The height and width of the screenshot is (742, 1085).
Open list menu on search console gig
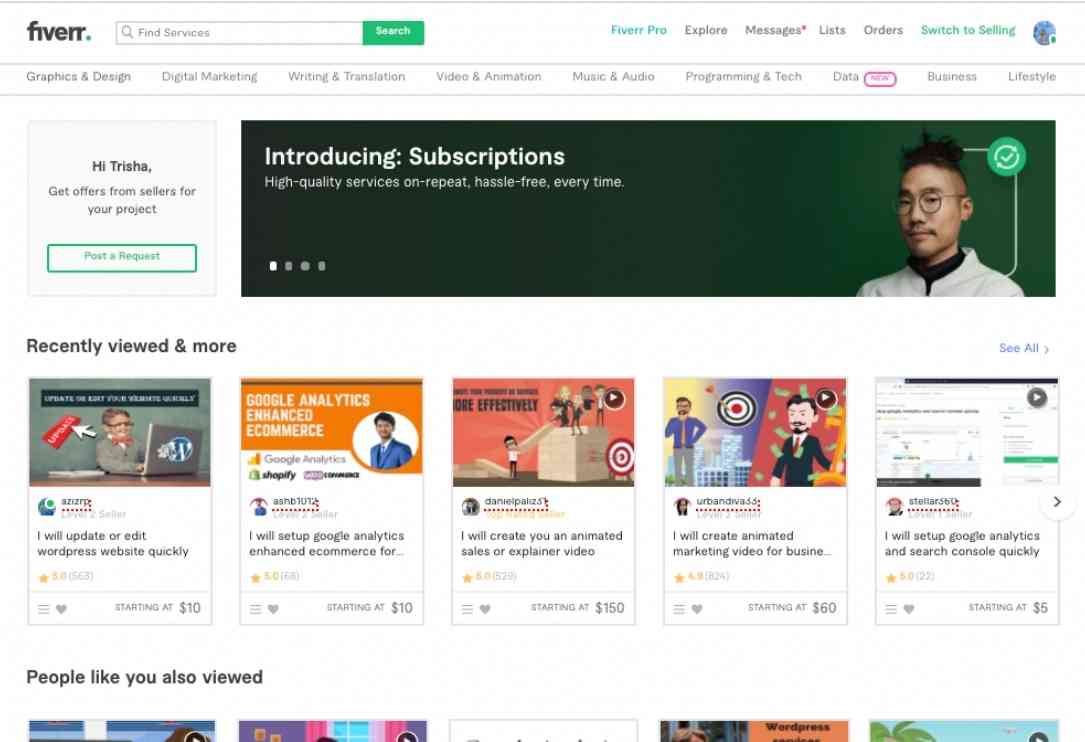click(x=891, y=609)
